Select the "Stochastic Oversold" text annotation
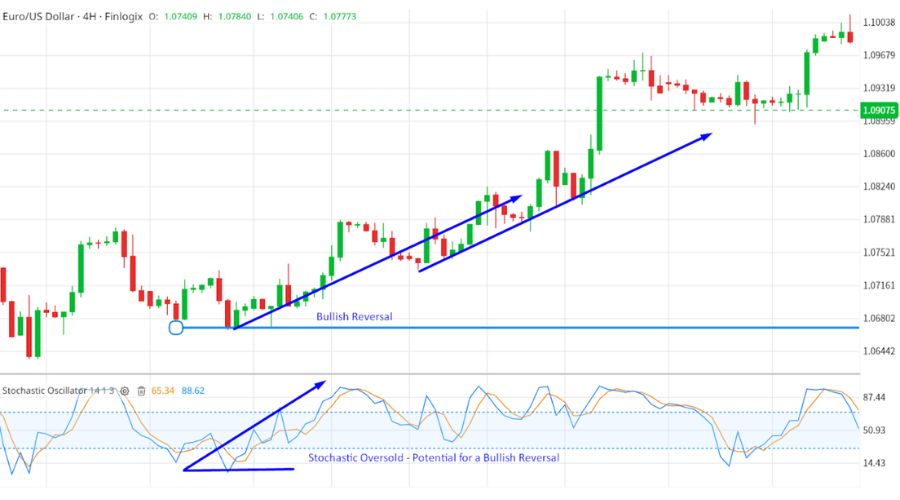The height and width of the screenshot is (500, 900). (433, 457)
